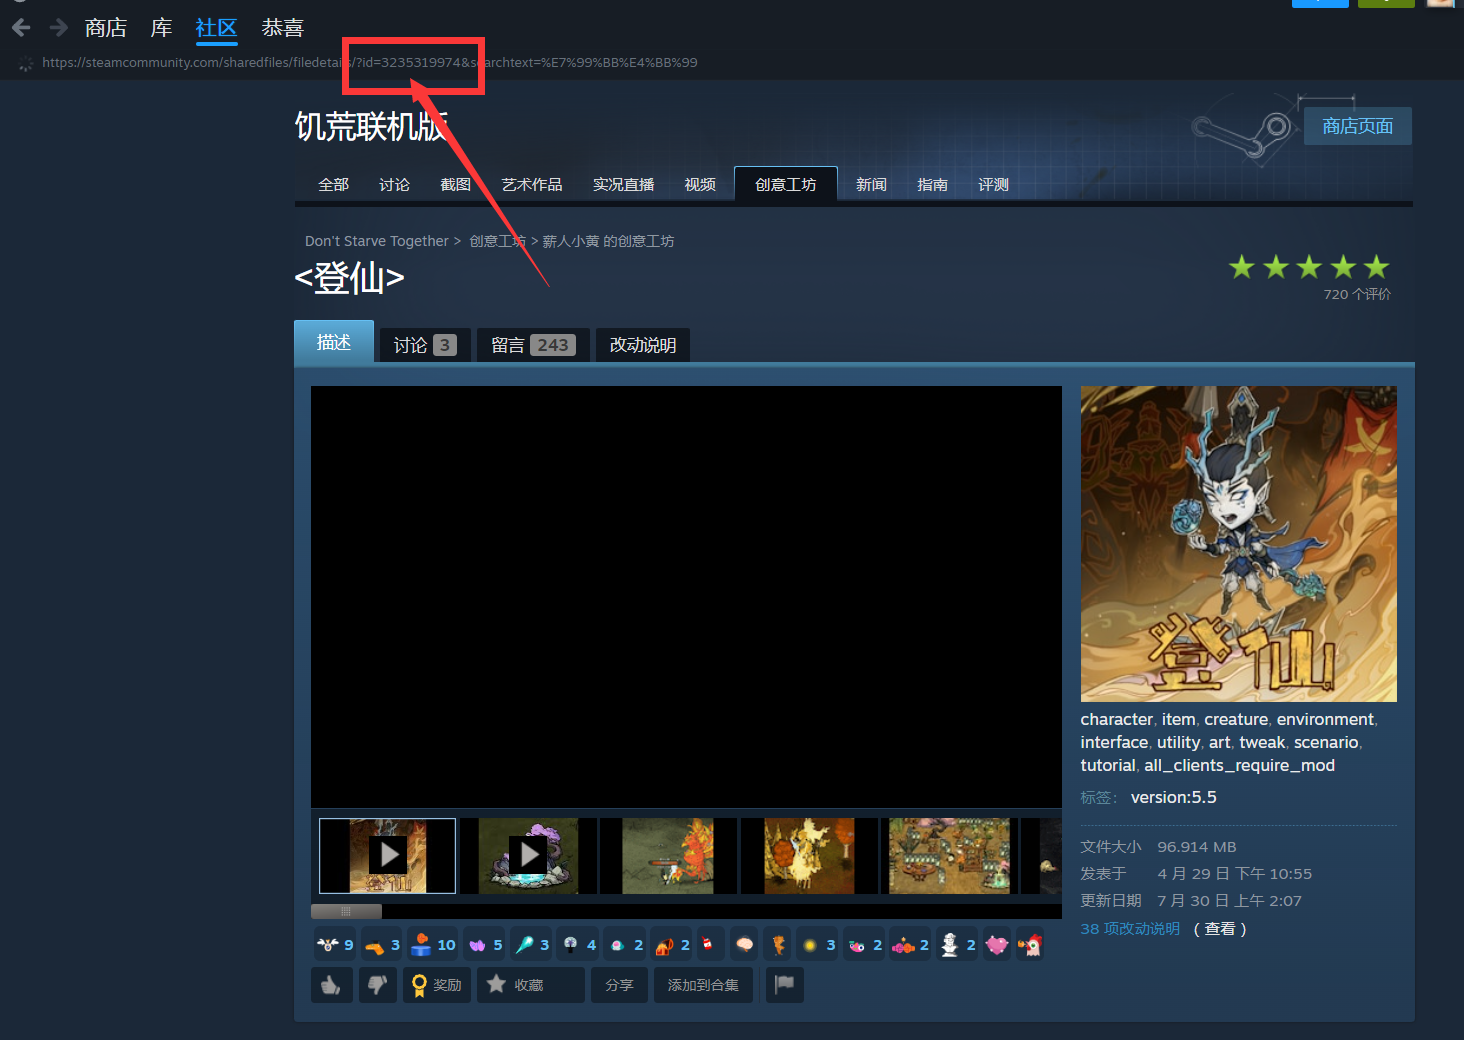Select the 讨论 3 item tab

[425, 345]
